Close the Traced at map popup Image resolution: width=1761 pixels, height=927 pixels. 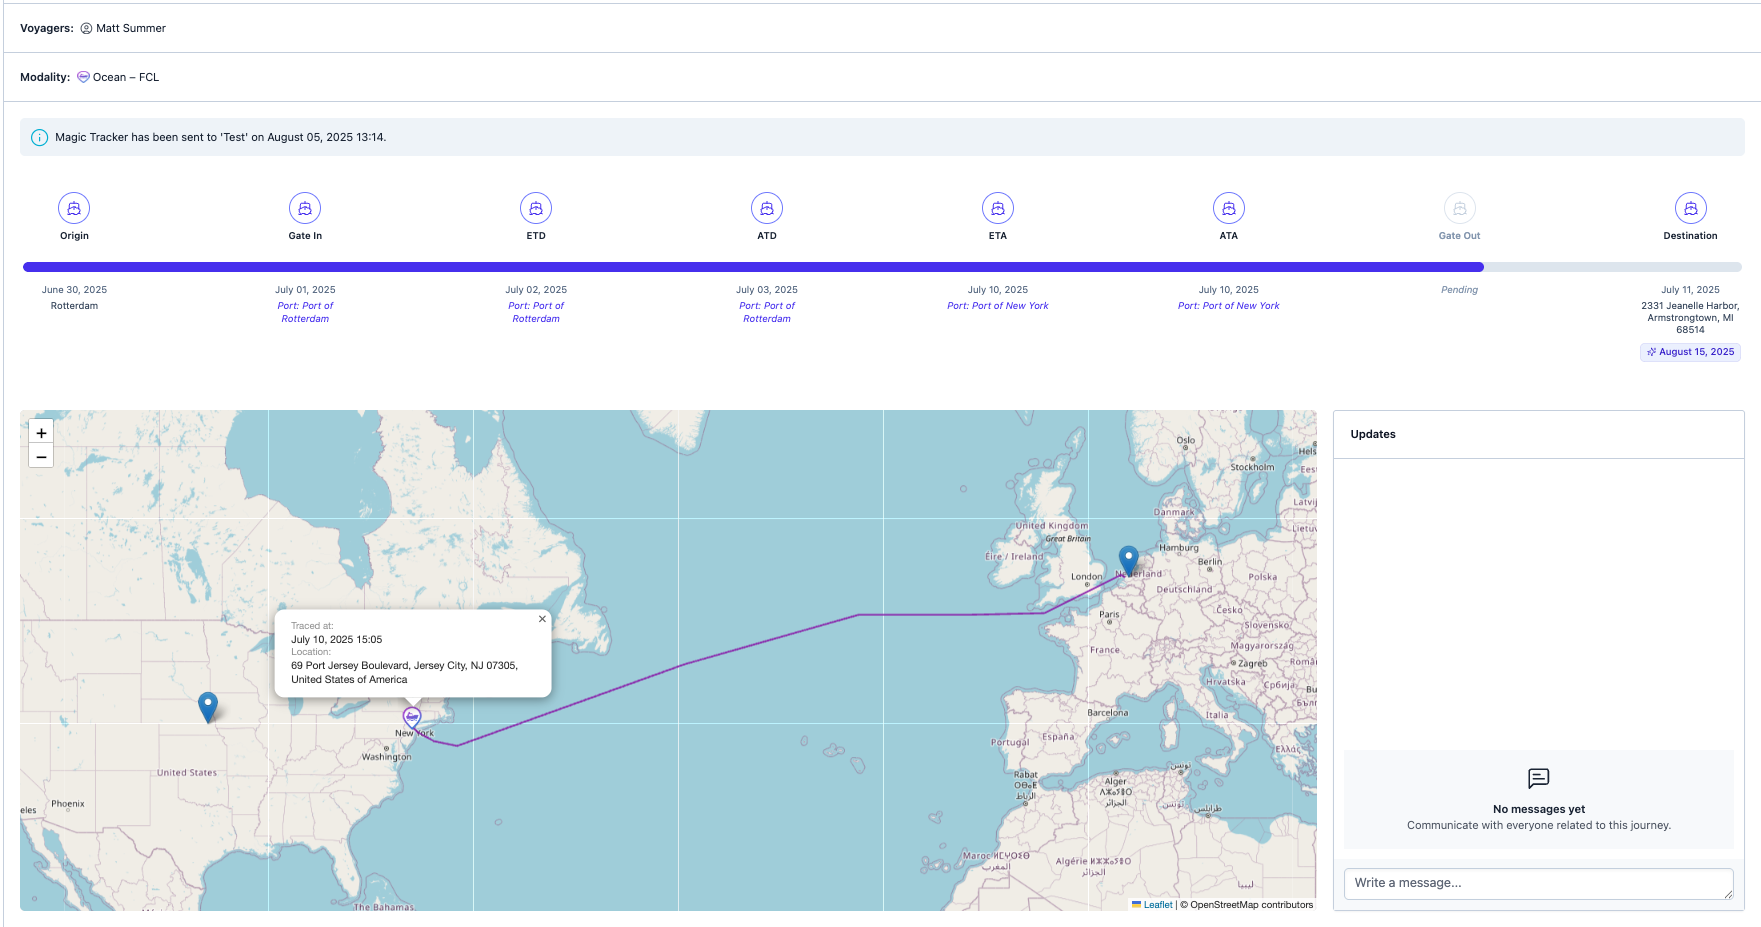(542, 619)
